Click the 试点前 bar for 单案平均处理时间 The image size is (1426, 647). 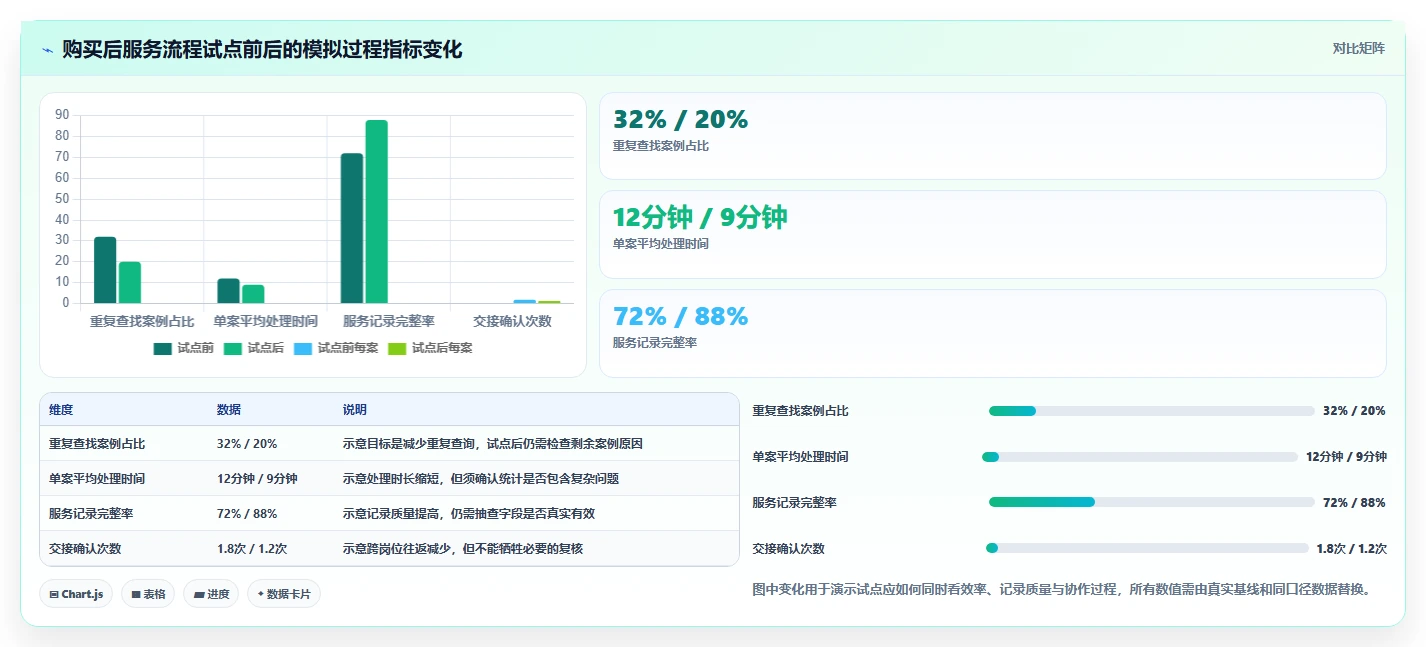coord(228,291)
